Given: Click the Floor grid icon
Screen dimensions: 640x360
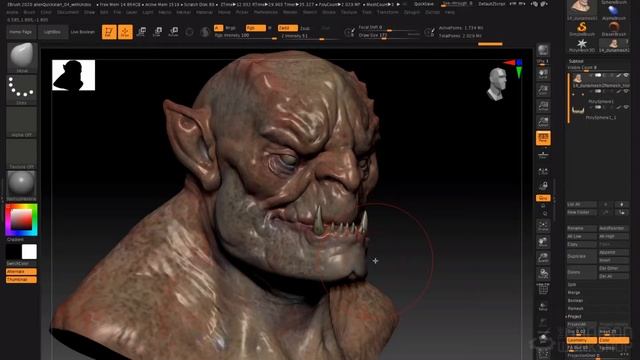Looking at the screenshot, I should pyautogui.click(x=543, y=154).
